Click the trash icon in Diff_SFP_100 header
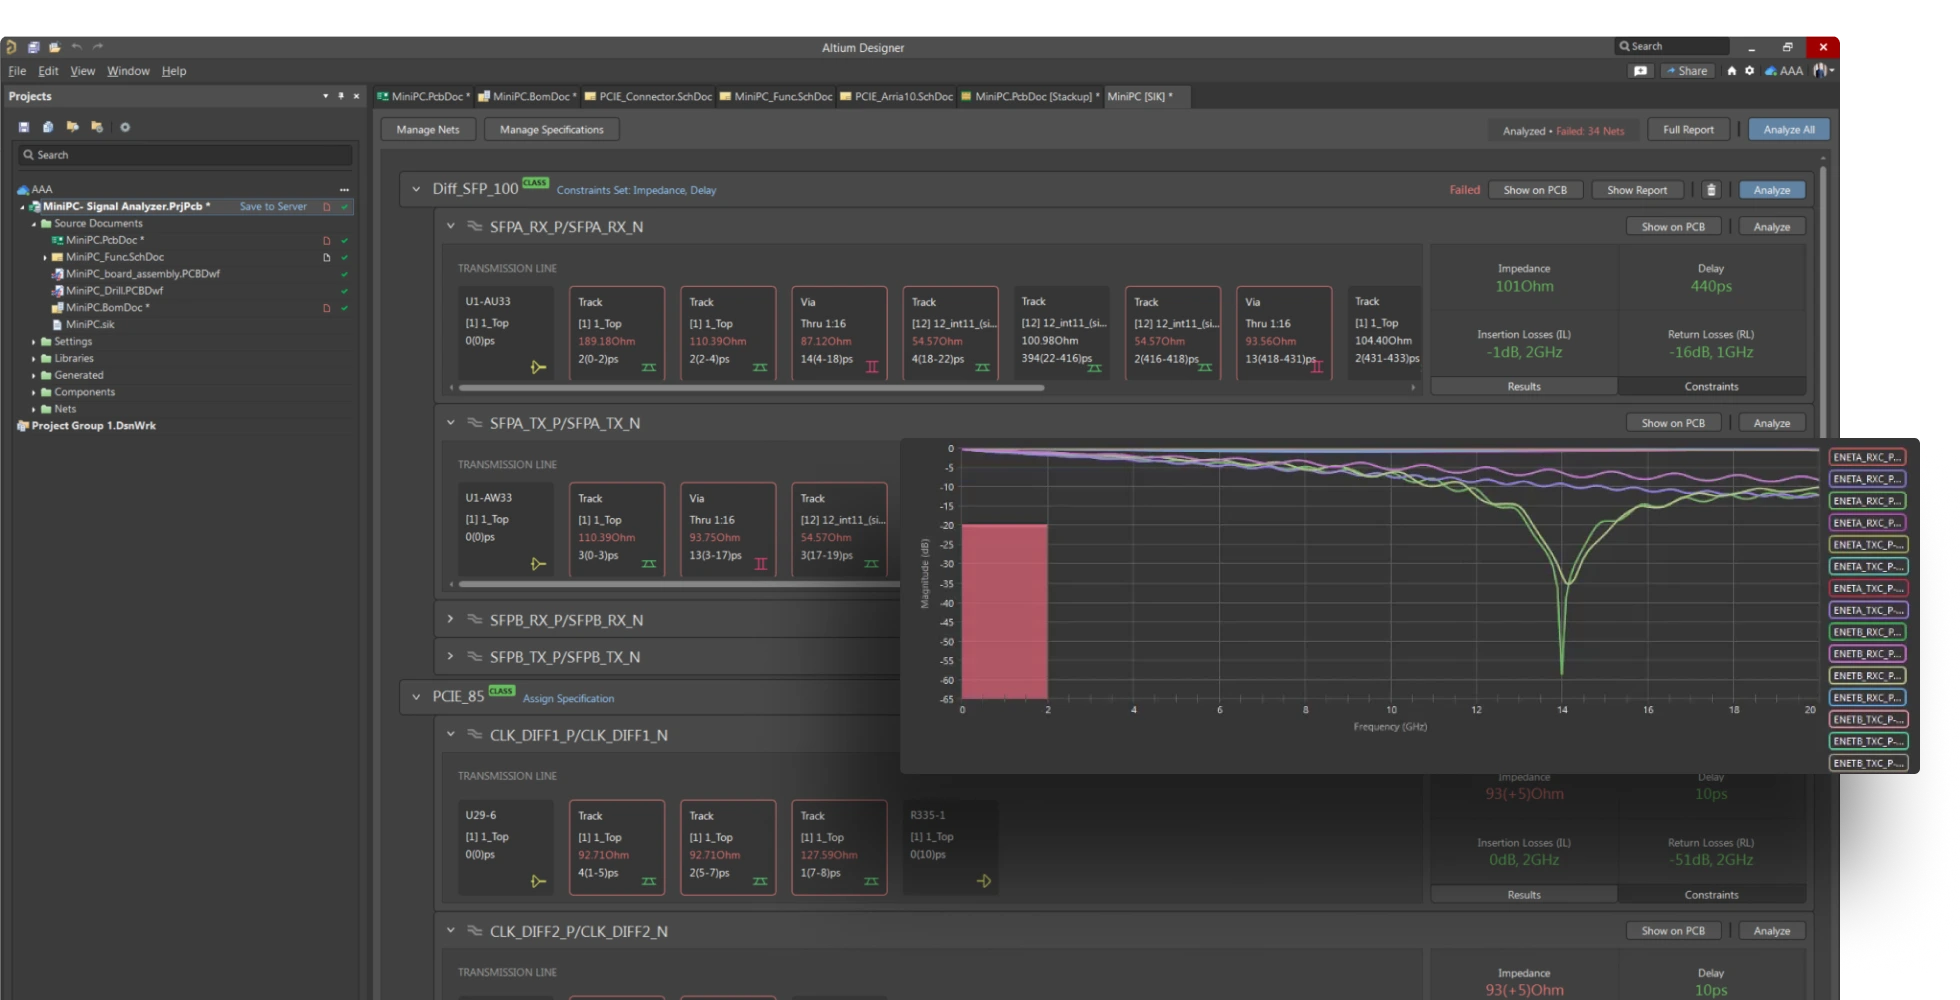 click(x=1711, y=190)
